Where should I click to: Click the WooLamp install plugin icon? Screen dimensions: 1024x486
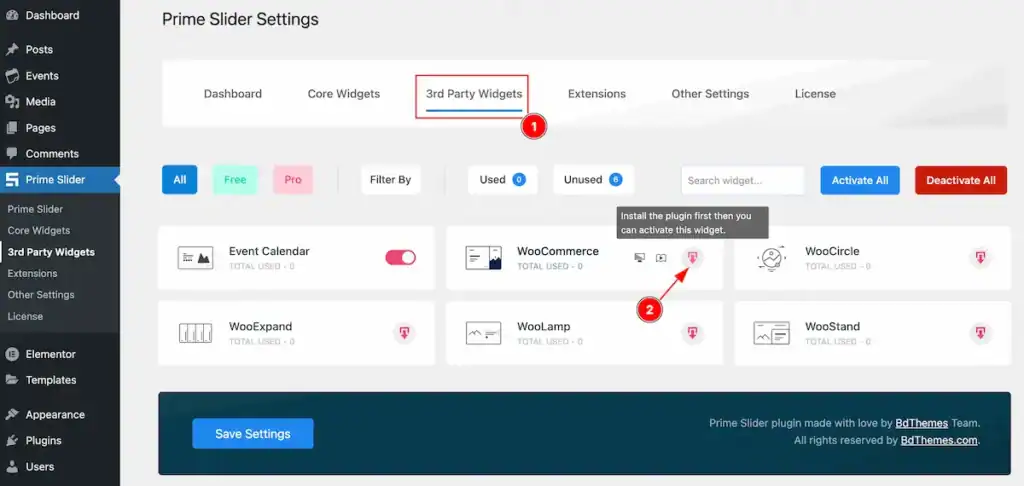(x=693, y=333)
